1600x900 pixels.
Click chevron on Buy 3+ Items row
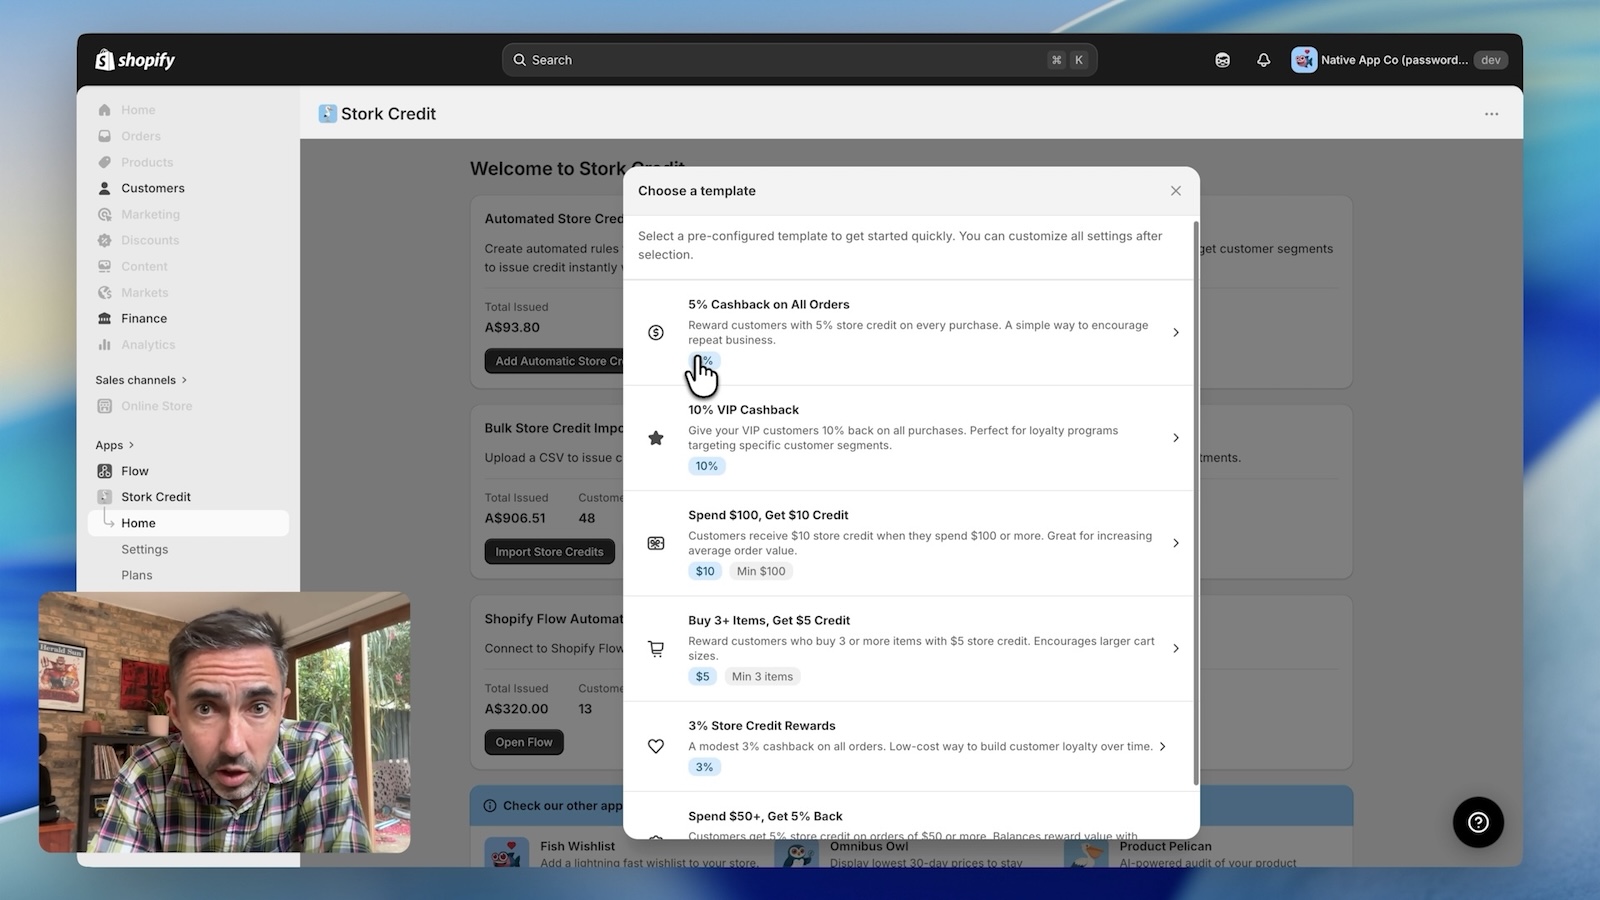coord(1176,648)
